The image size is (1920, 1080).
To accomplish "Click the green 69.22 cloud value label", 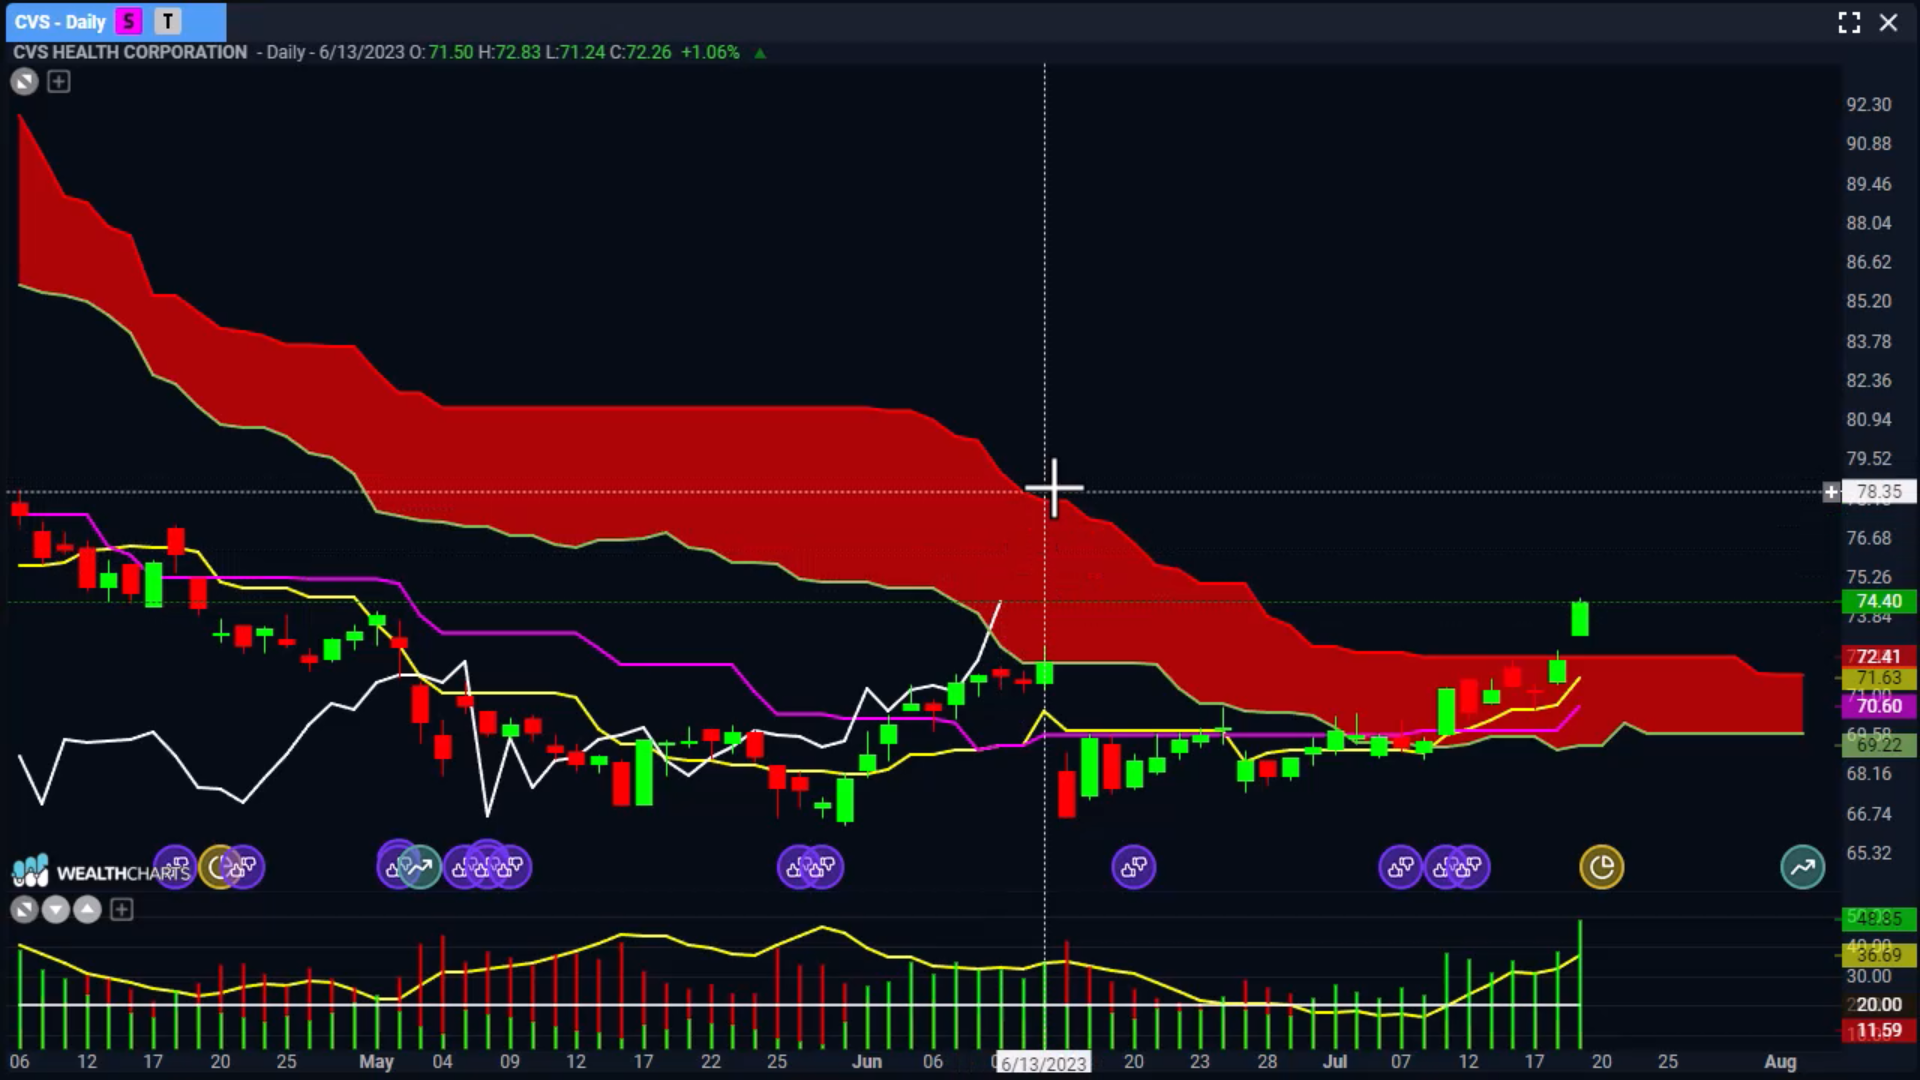I will point(1879,745).
